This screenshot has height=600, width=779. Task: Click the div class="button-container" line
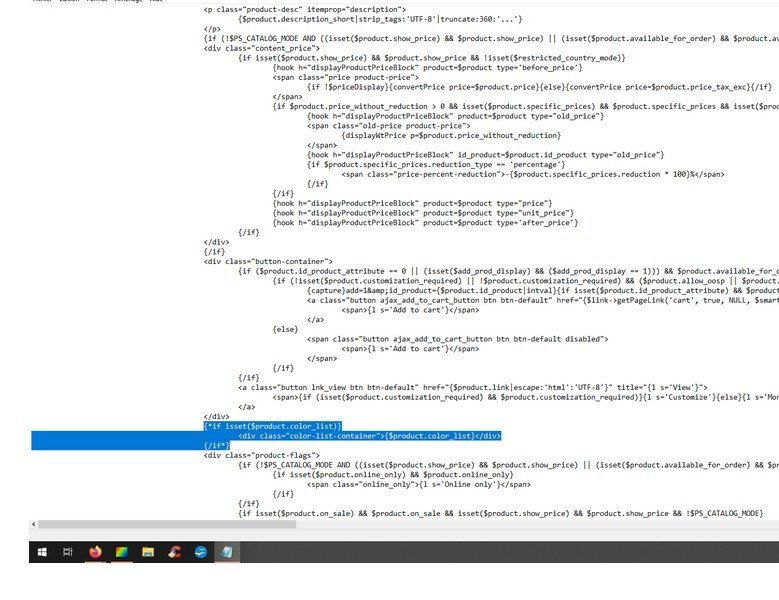(x=268, y=261)
